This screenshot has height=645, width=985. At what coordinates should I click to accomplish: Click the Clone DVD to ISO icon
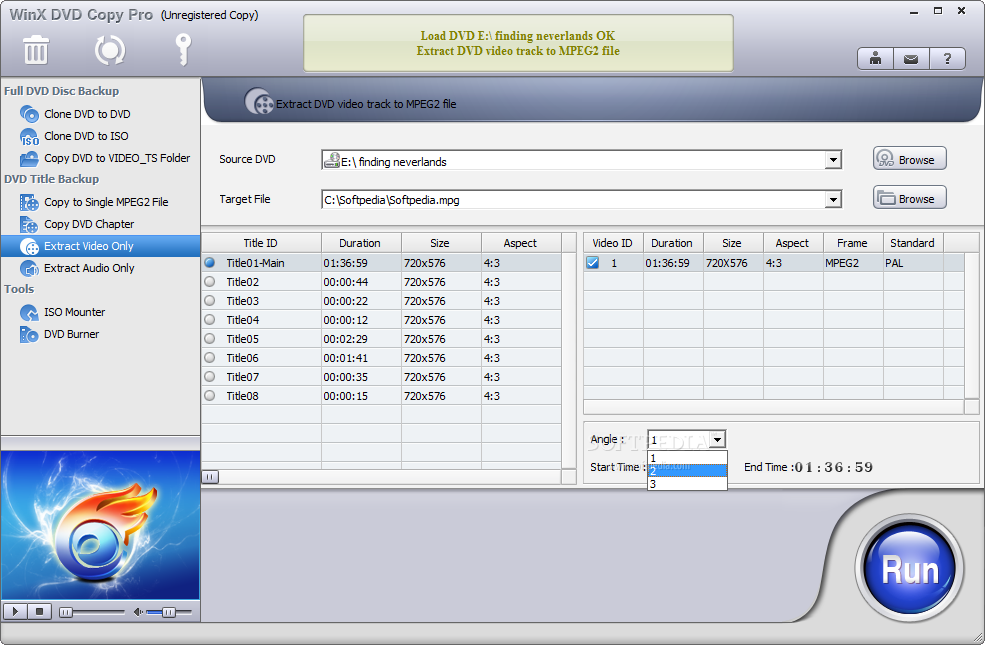tap(29, 136)
